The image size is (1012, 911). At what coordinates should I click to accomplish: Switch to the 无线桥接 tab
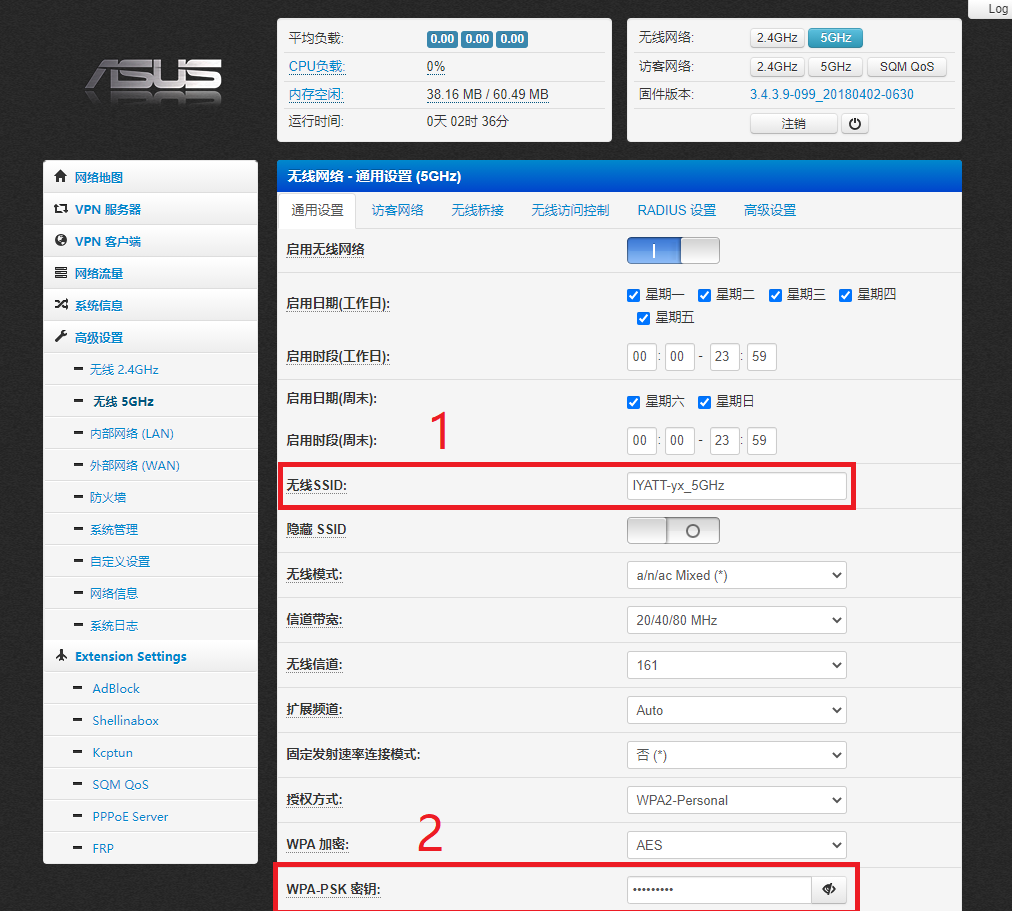click(478, 210)
